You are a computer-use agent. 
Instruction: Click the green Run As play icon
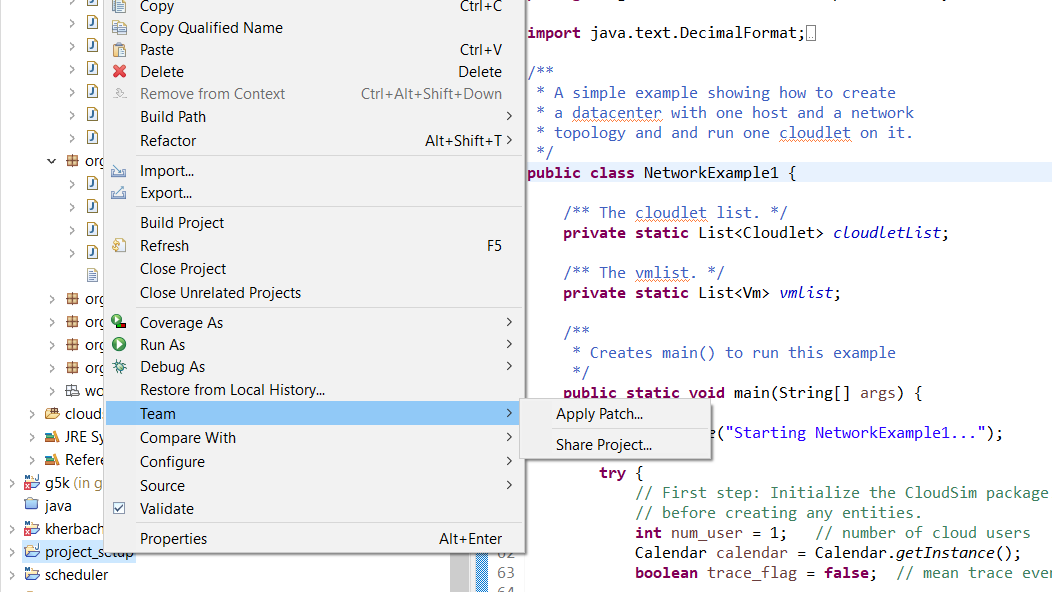pyautogui.click(x=119, y=344)
